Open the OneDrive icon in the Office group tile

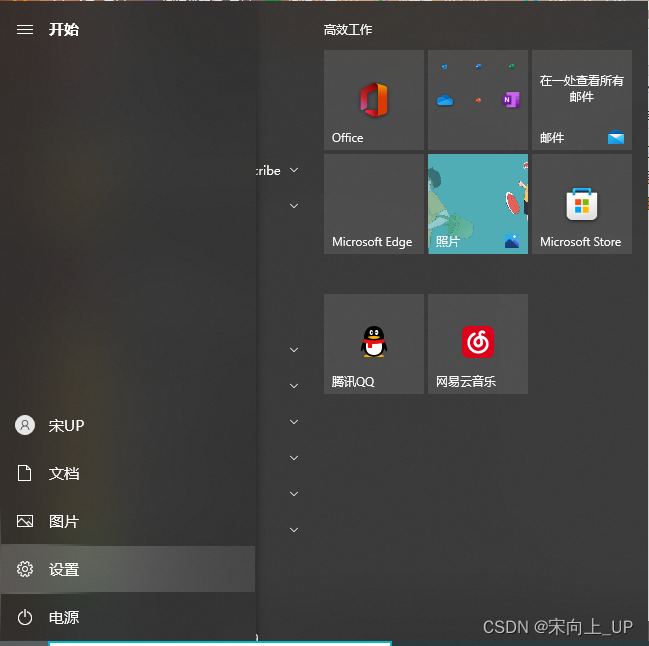445,100
